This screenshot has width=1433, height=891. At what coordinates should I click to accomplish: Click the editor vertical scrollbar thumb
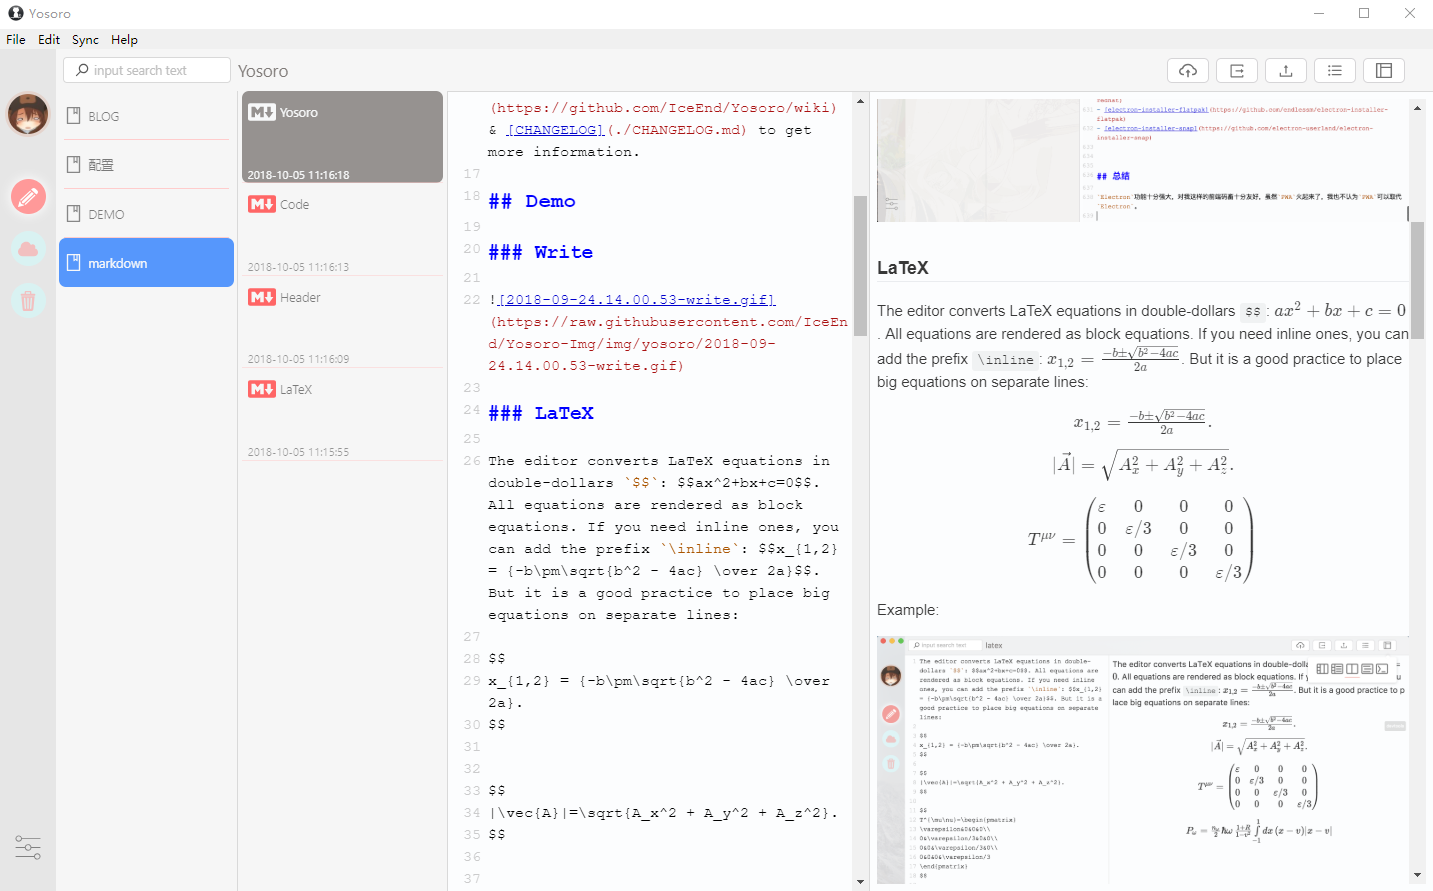click(x=860, y=265)
